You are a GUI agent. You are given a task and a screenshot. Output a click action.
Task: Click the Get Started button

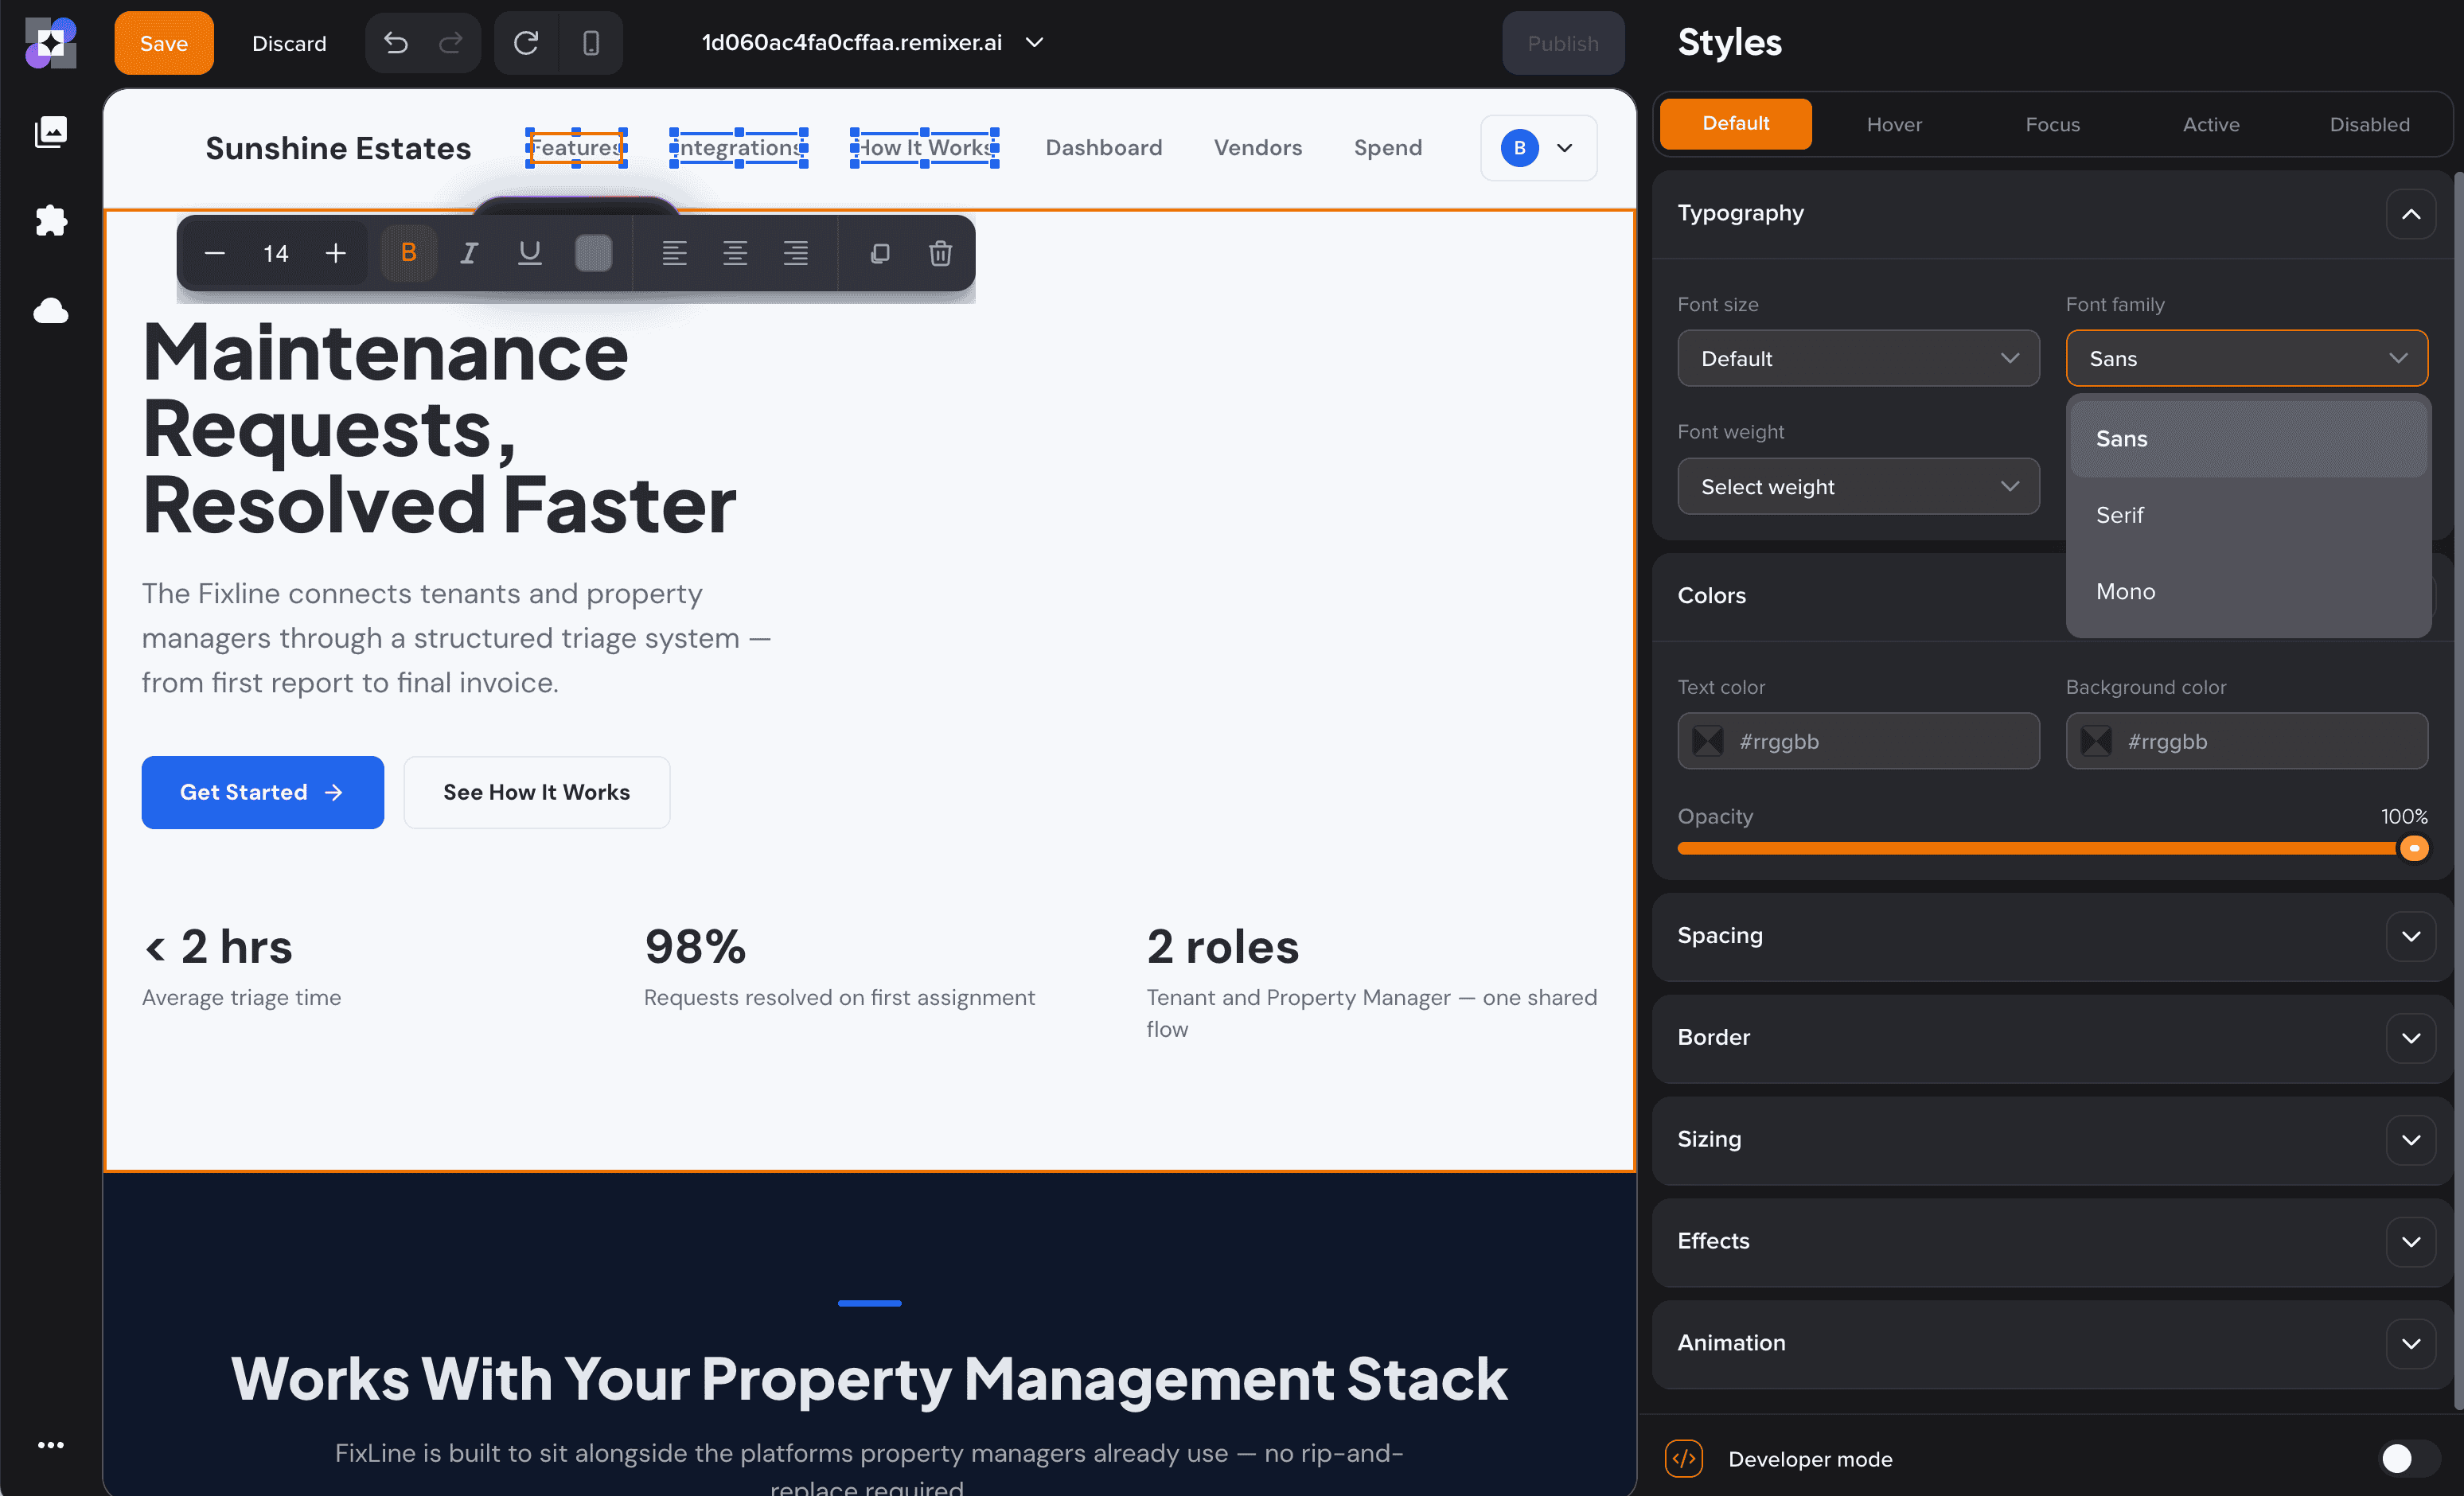point(262,792)
